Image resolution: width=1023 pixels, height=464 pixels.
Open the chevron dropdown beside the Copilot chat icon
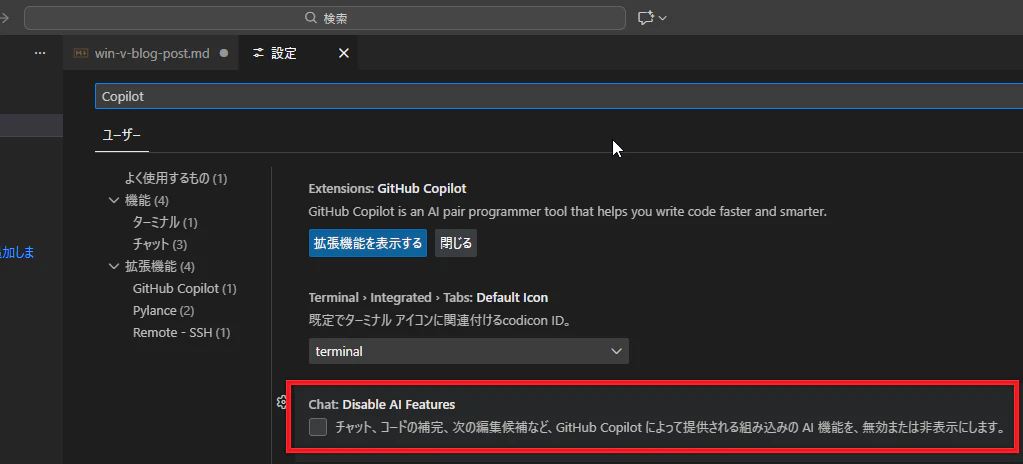click(x=663, y=18)
